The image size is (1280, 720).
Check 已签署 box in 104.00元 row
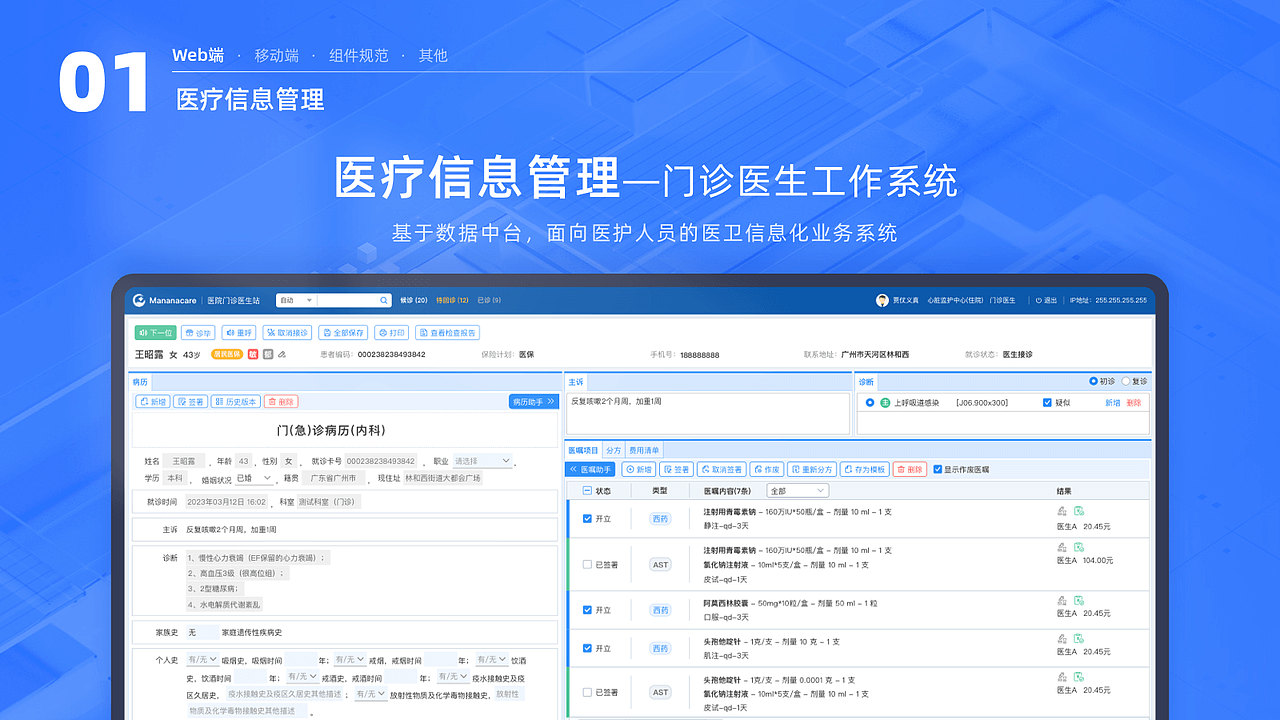click(587, 565)
